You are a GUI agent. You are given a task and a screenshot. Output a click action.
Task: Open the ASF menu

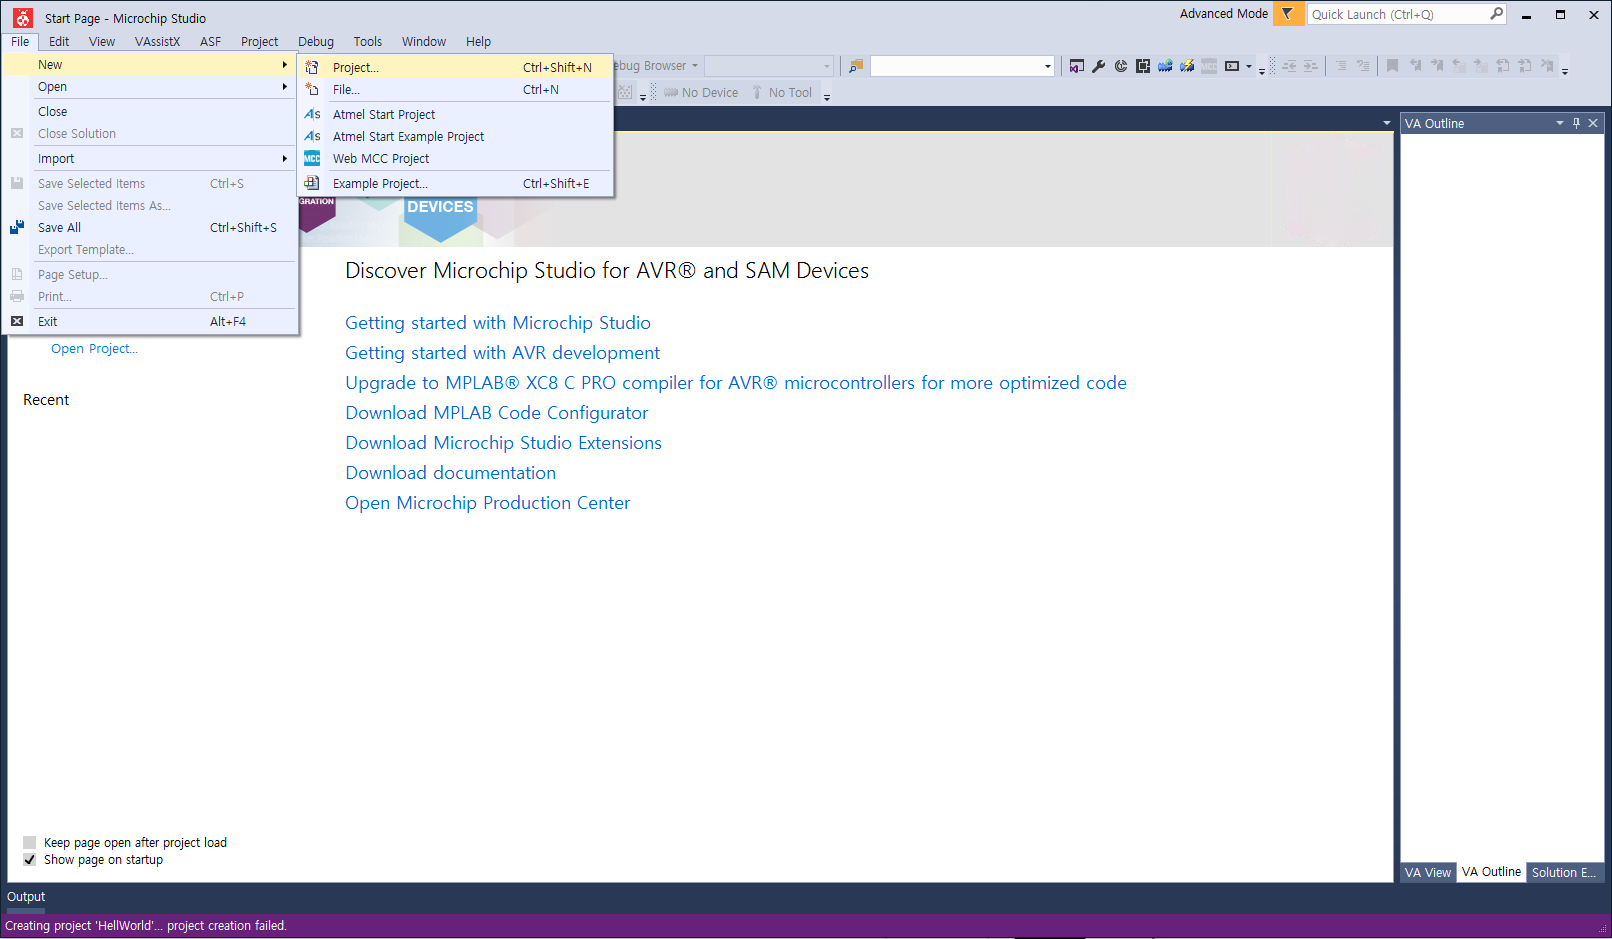click(x=210, y=41)
